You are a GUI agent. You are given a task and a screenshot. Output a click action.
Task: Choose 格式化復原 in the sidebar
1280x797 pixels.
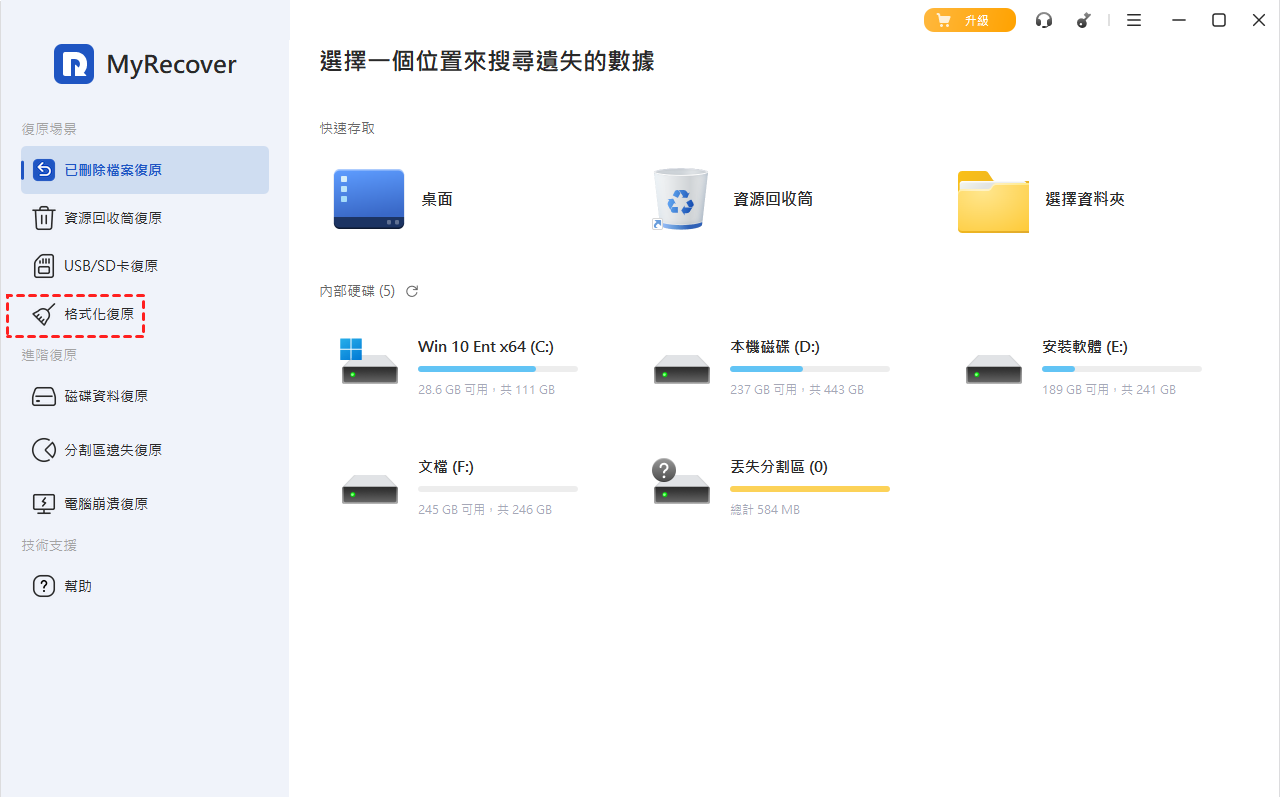tap(98, 315)
